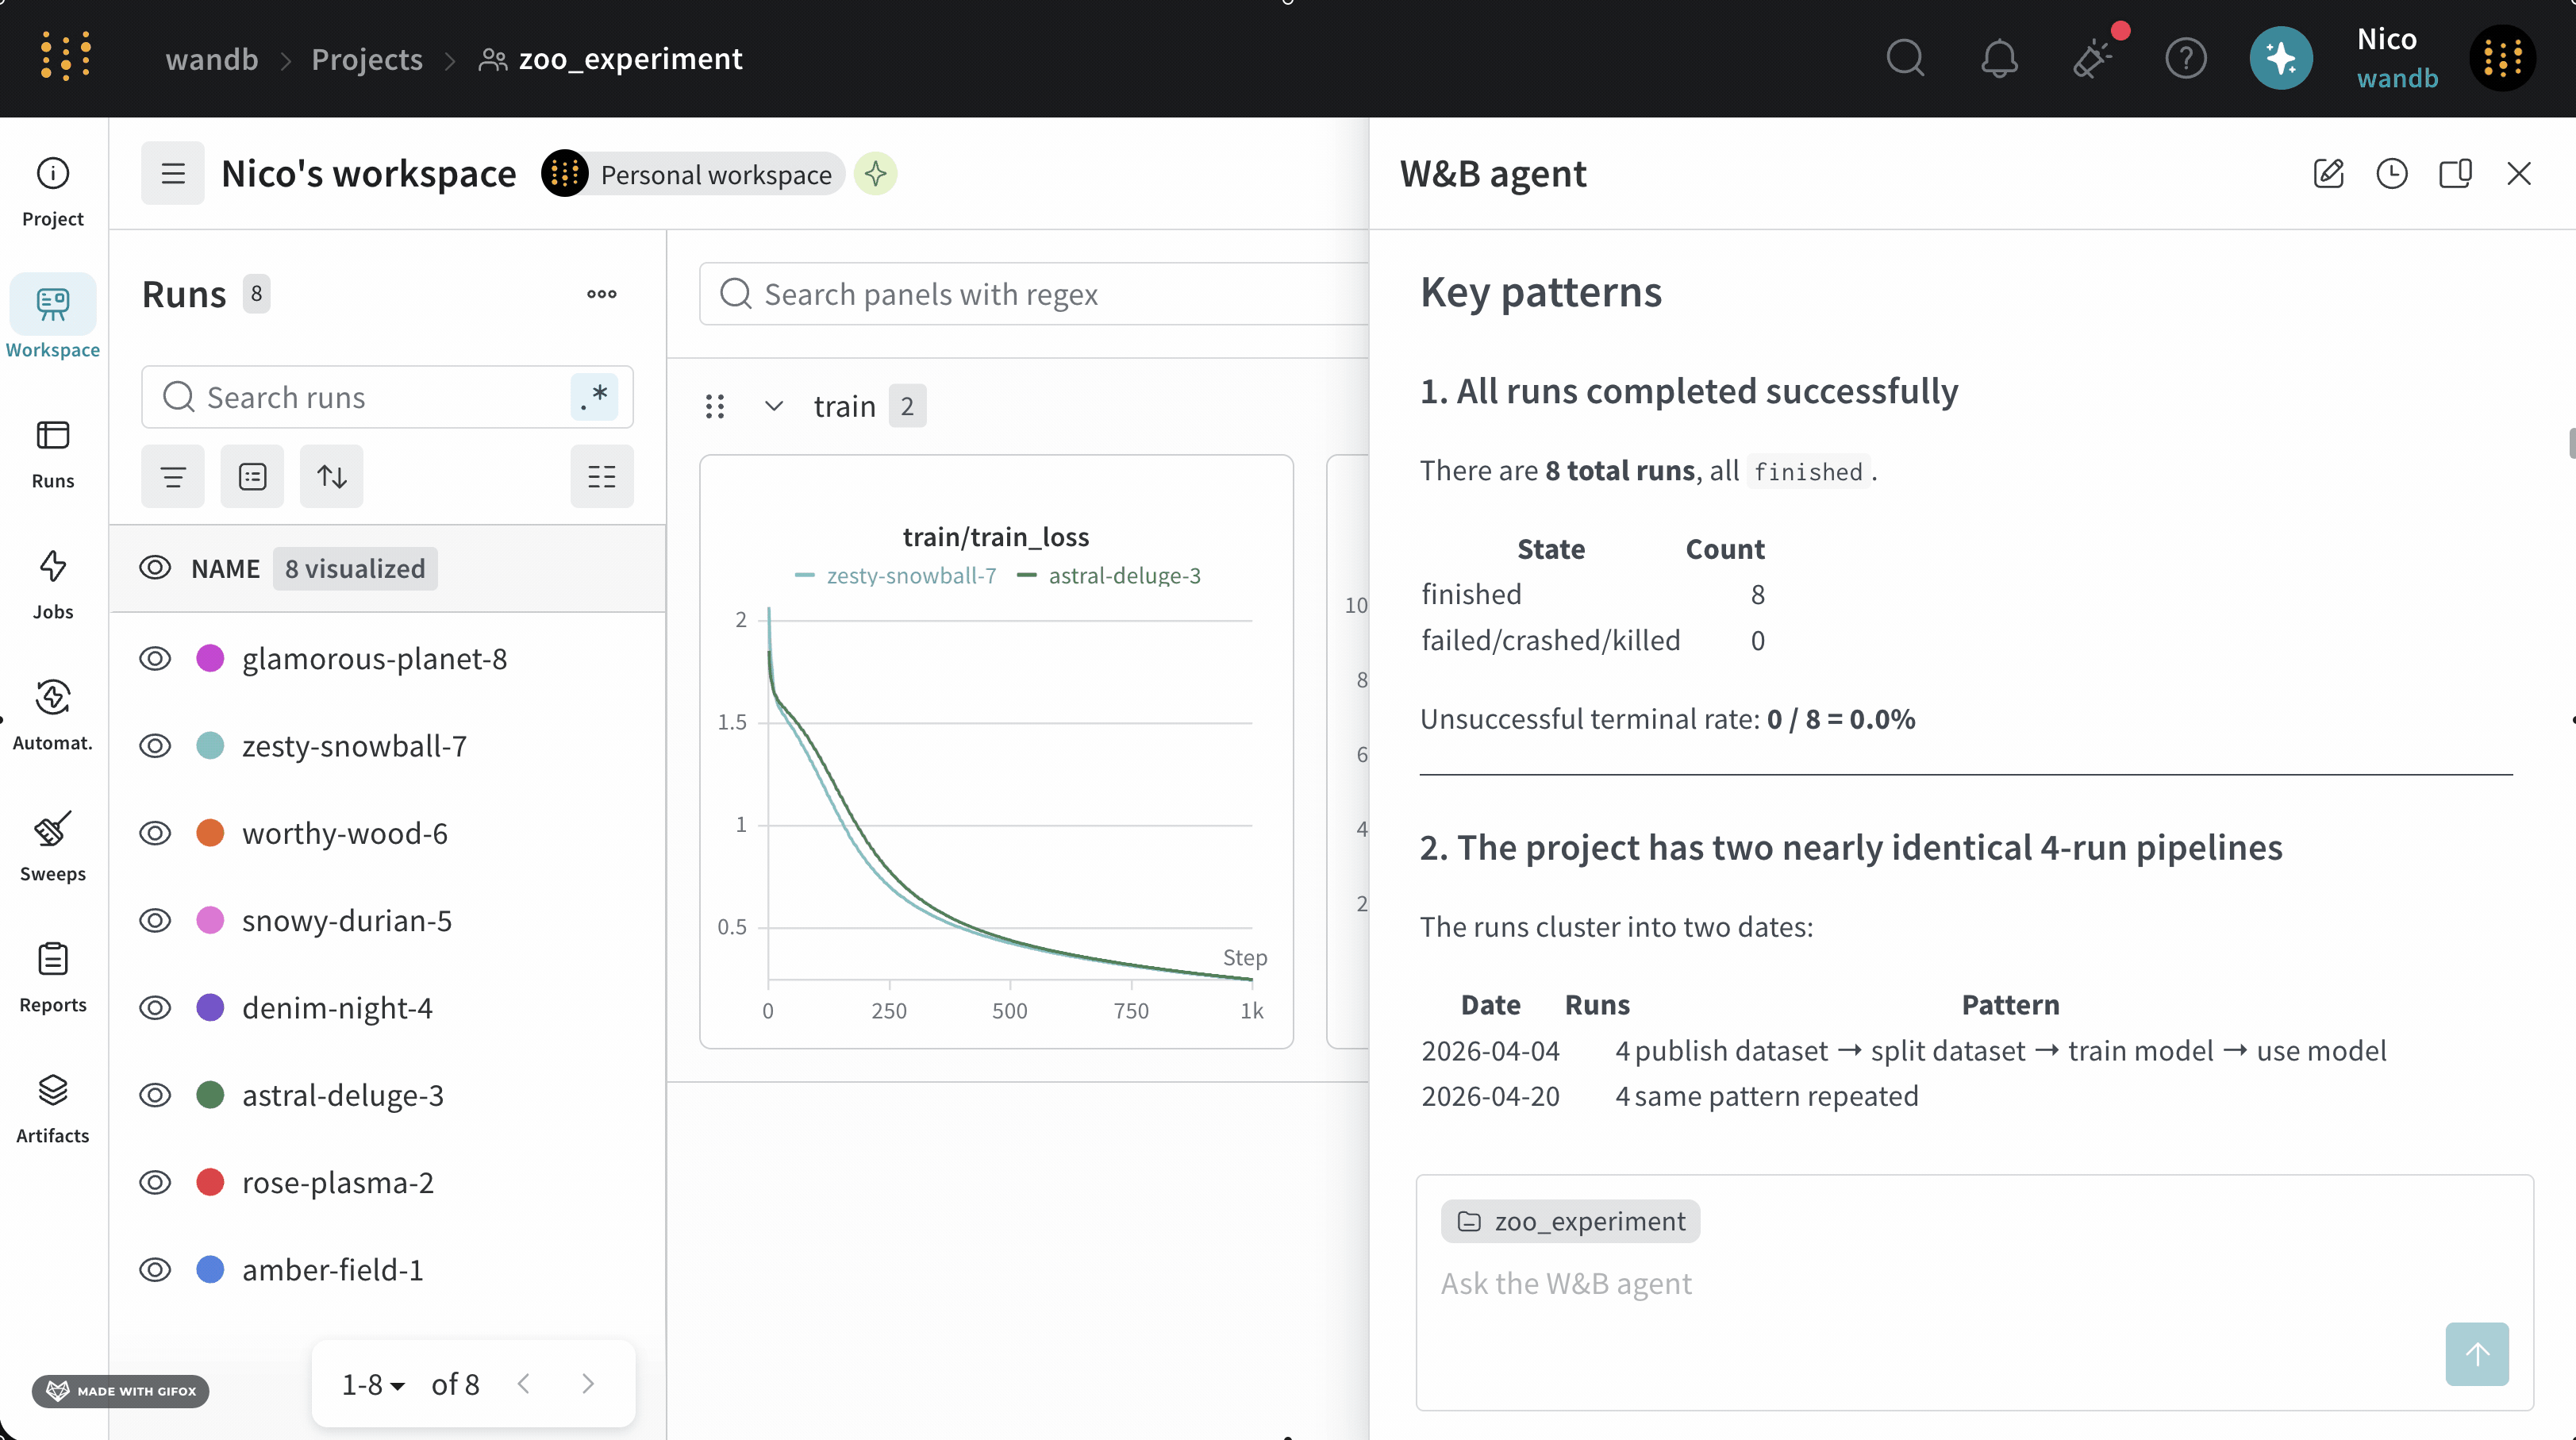The image size is (2576, 1440).
Task: Toggle regex mode in run search
Action: click(594, 397)
